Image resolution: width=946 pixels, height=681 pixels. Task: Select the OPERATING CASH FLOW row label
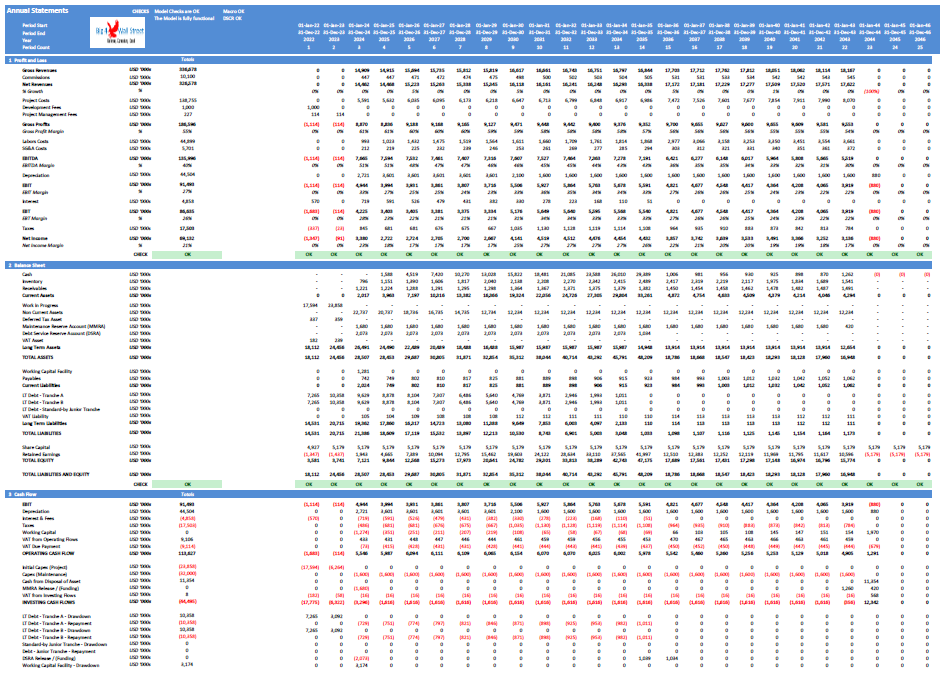click(48, 553)
